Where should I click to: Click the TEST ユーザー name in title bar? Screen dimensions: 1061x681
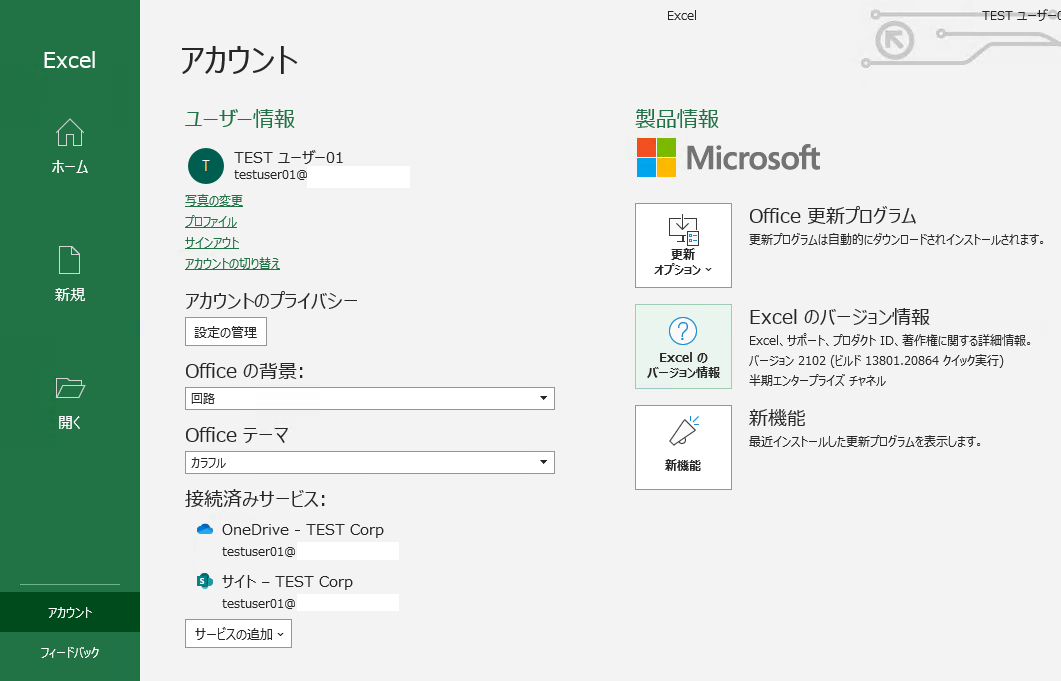coord(1021,16)
